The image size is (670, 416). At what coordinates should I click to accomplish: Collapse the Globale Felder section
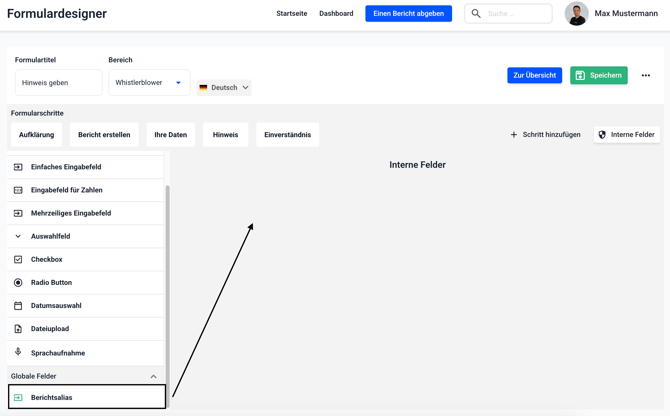(153, 377)
